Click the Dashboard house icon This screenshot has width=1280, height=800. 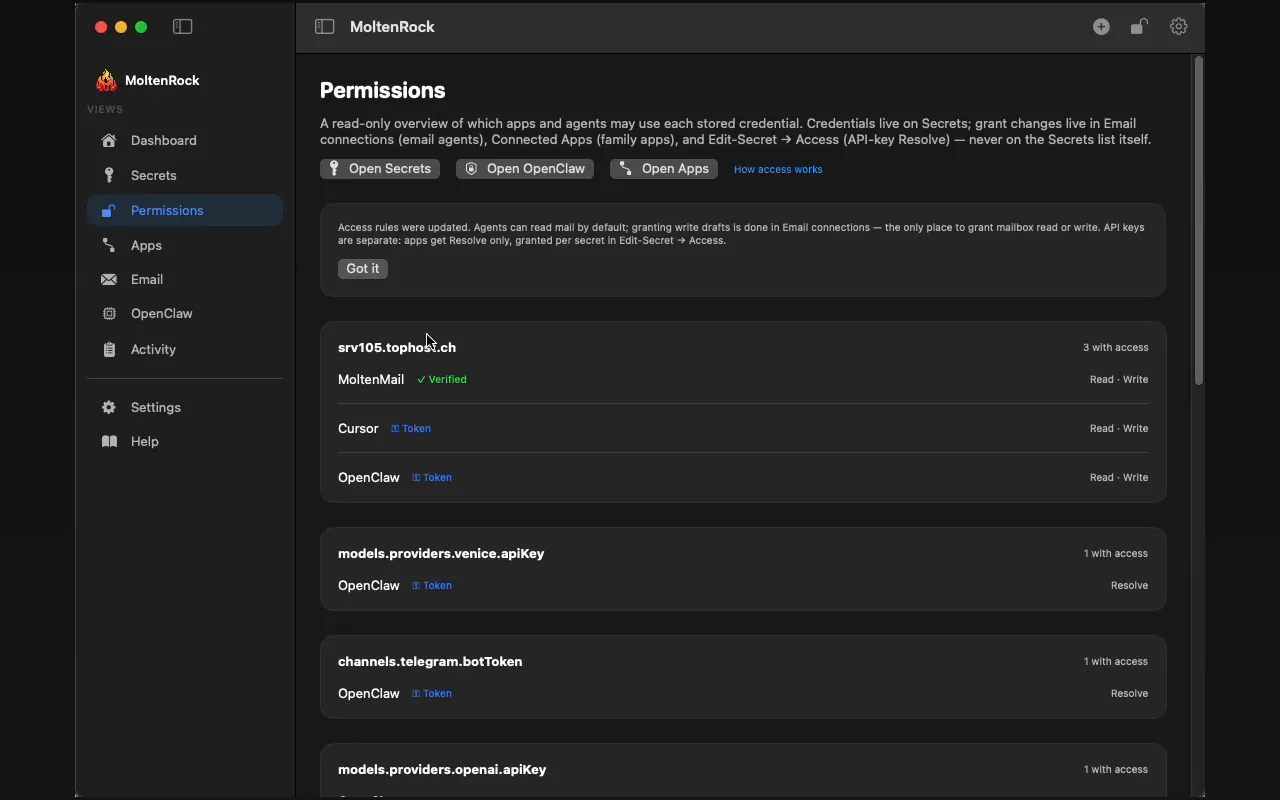109,141
